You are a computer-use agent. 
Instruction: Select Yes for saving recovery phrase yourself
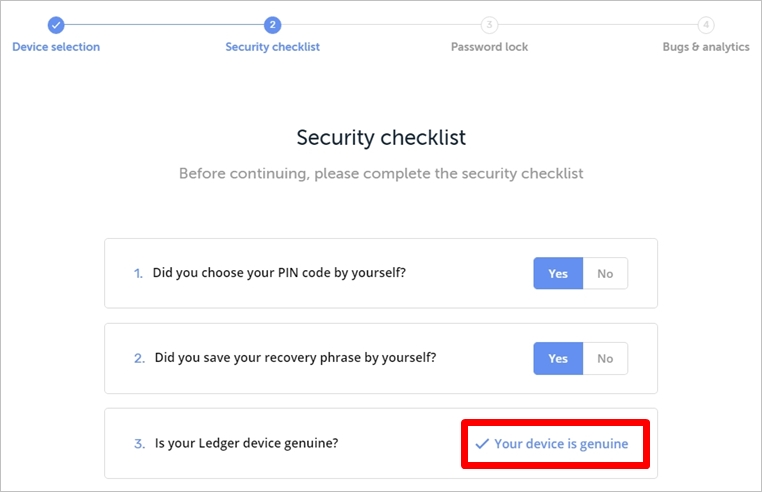(558, 358)
